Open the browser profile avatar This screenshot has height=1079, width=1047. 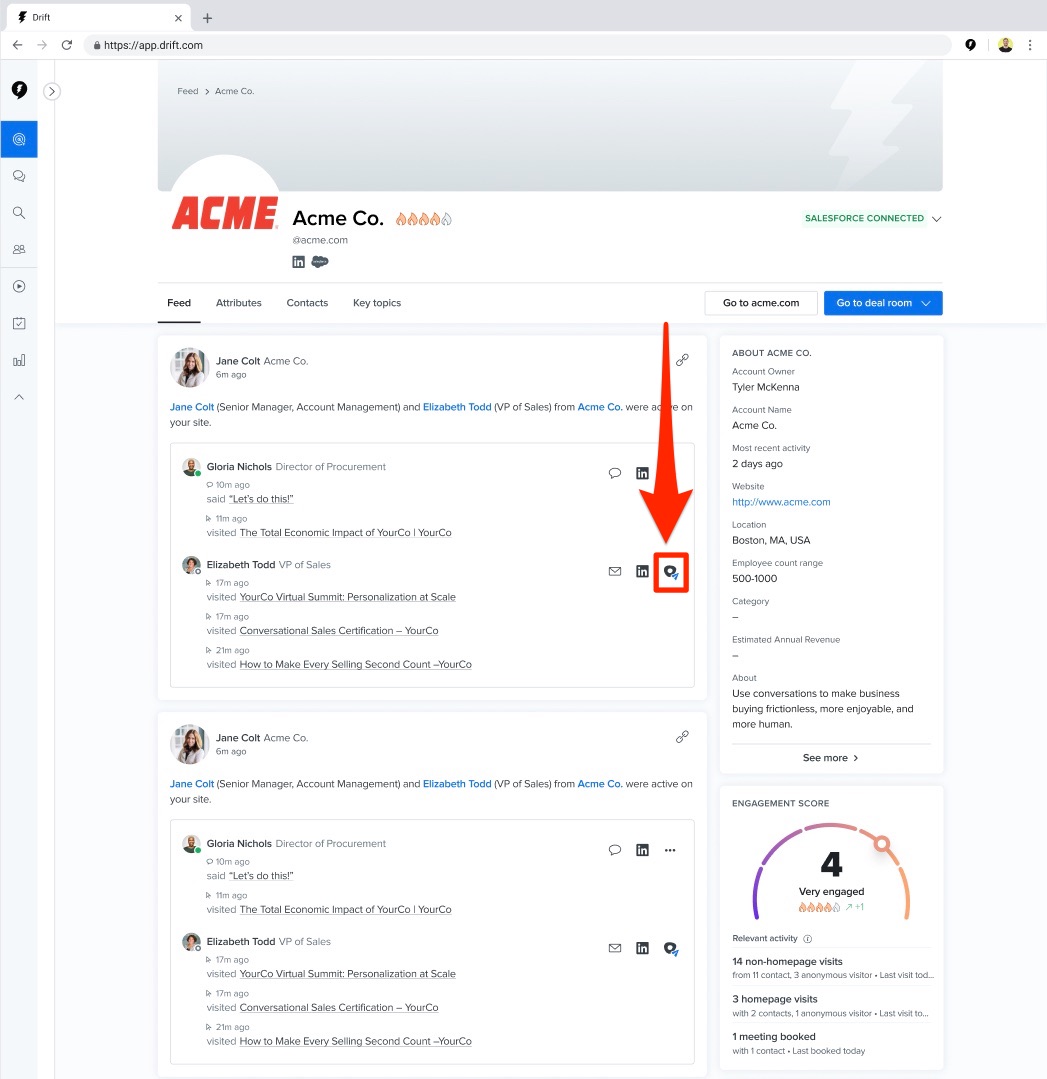point(1005,45)
